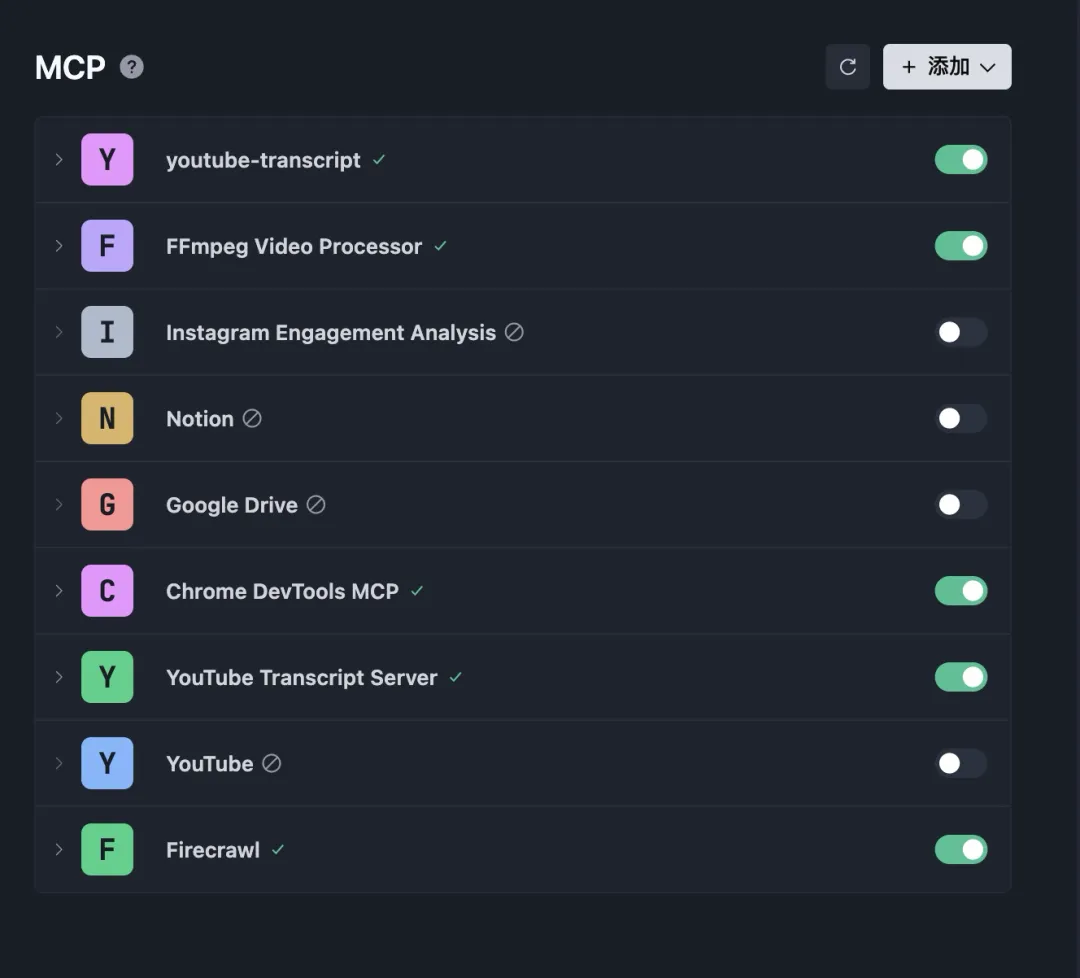This screenshot has width=1080, height=978.
Task: Click the Chrome DevTools MCP C icon
Action: pyautogui.click(x=107, y=591)
